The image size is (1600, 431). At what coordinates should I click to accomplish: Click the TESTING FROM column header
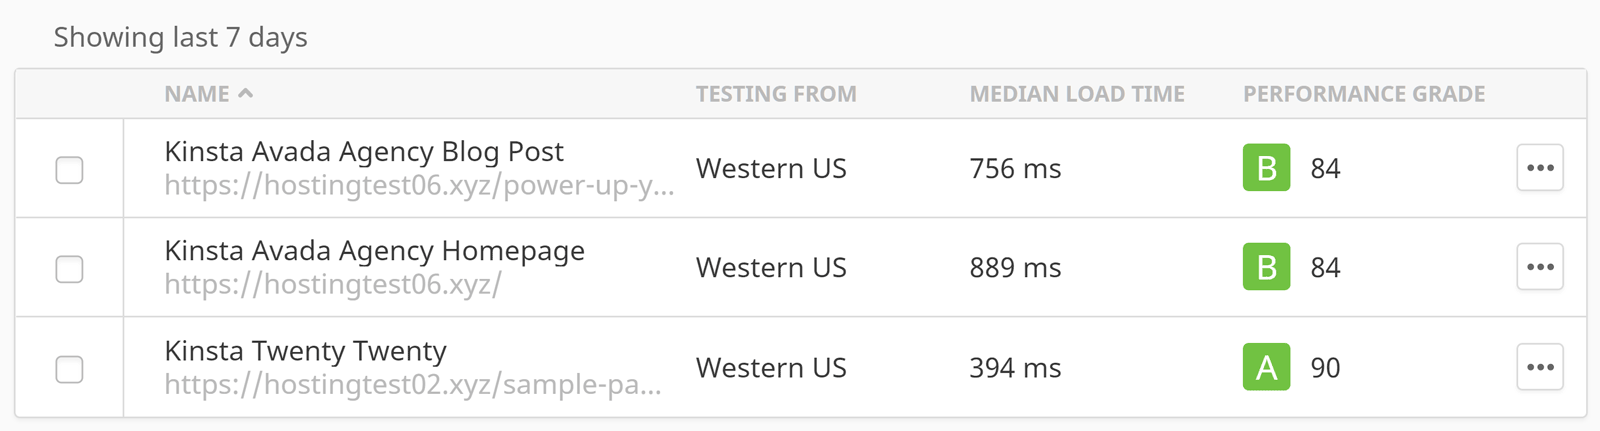click(x=776, y=94)
